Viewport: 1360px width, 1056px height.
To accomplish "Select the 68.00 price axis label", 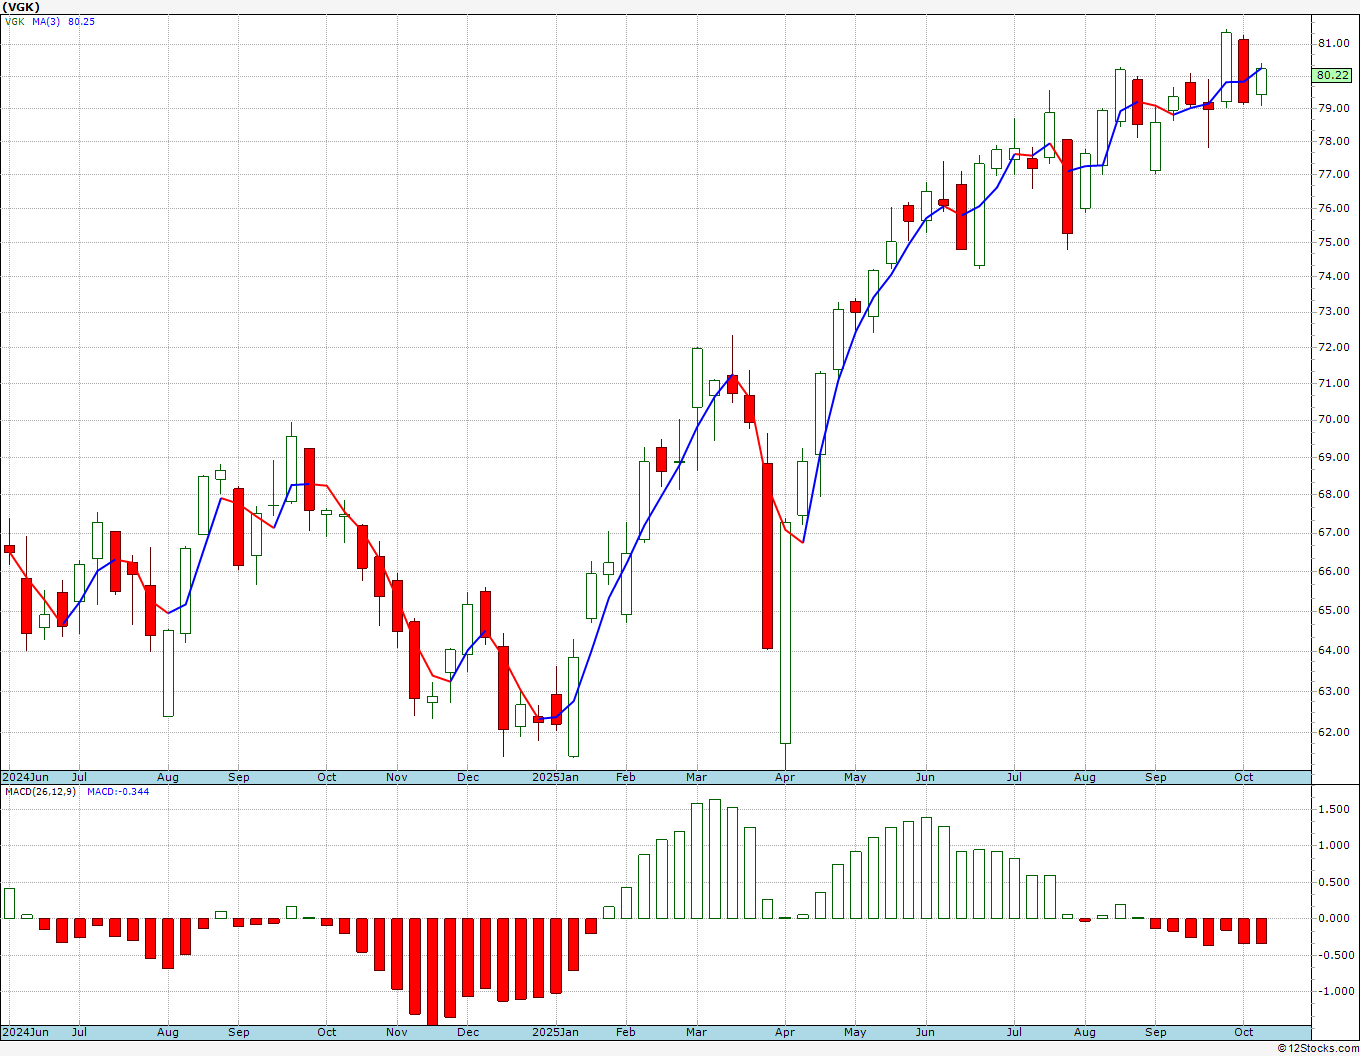I will pos(1334,494).
